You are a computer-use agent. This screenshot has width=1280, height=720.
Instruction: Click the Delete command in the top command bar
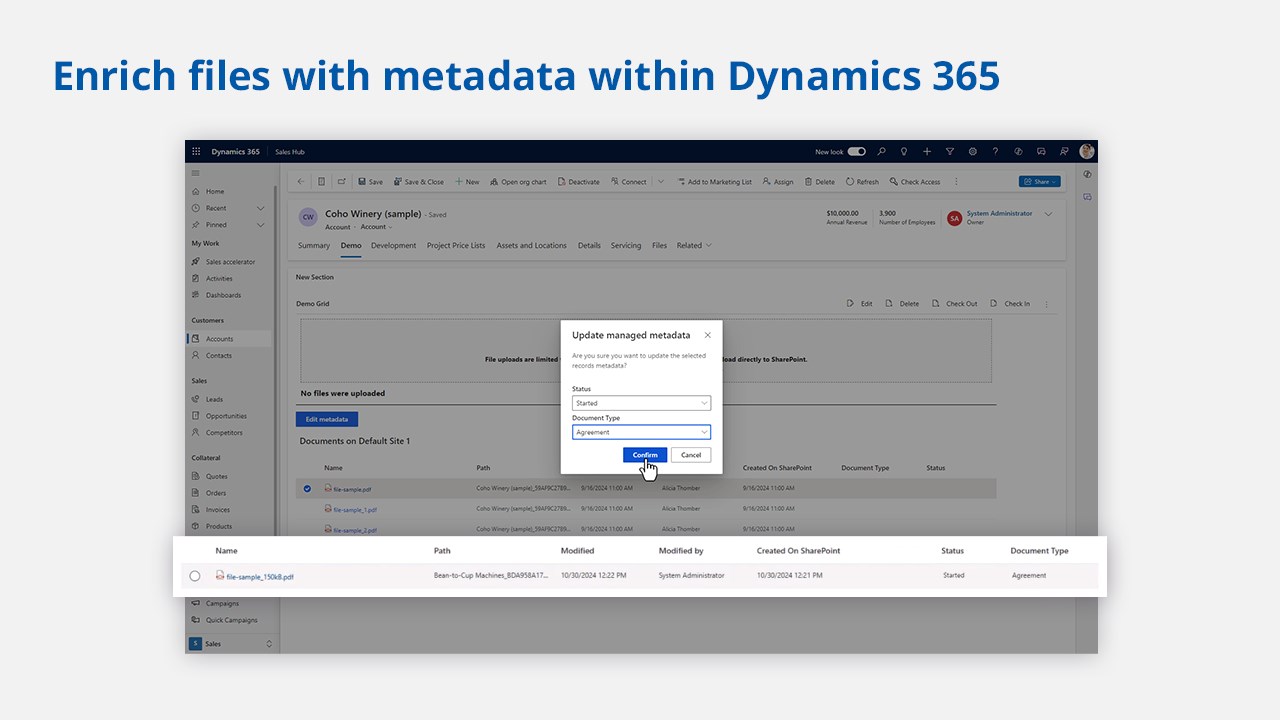coord(819,182)
